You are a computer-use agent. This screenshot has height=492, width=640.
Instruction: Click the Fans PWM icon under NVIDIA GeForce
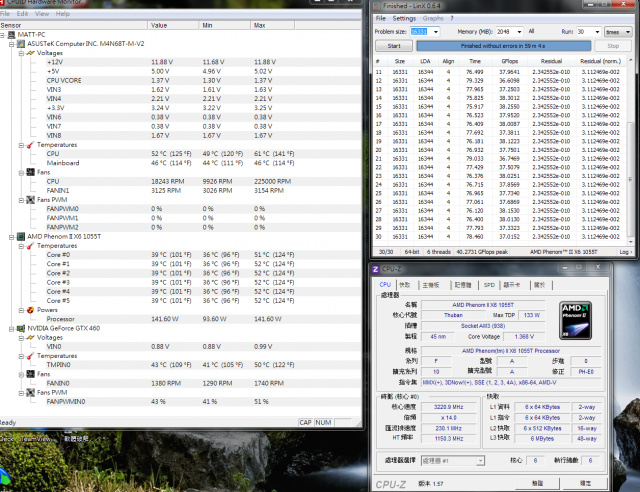click(x=31, y=392)
